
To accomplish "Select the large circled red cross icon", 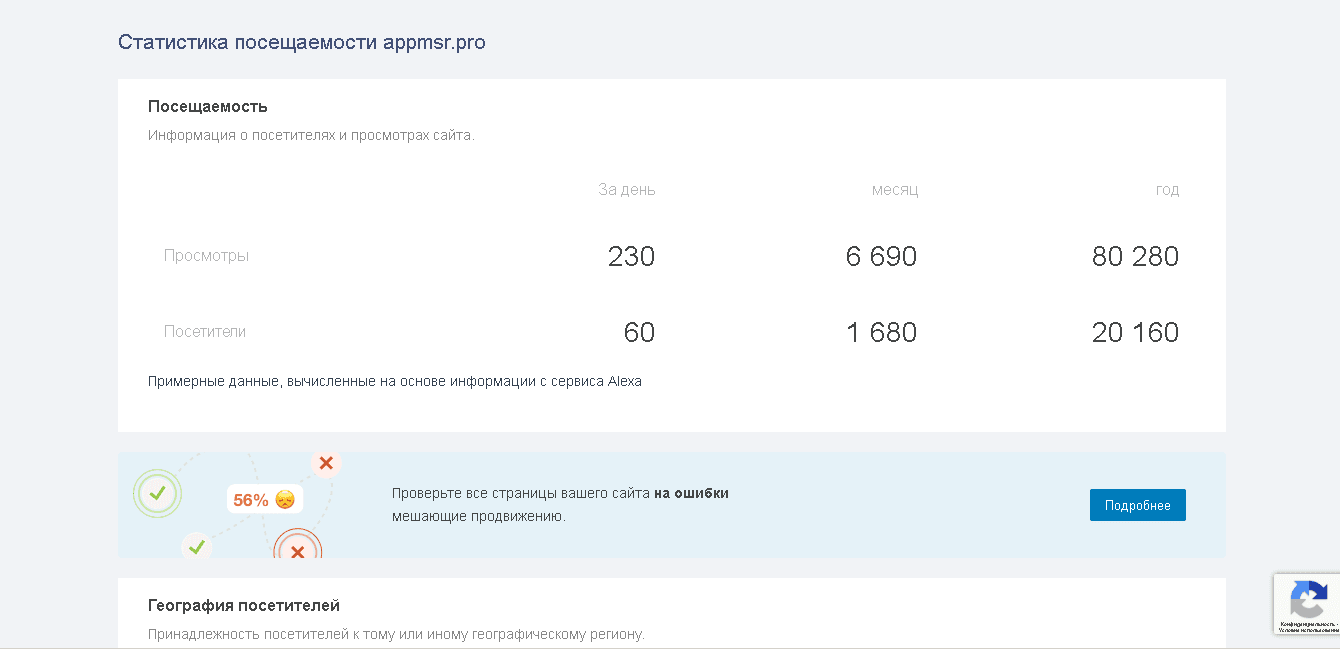I will pos(296,550).
